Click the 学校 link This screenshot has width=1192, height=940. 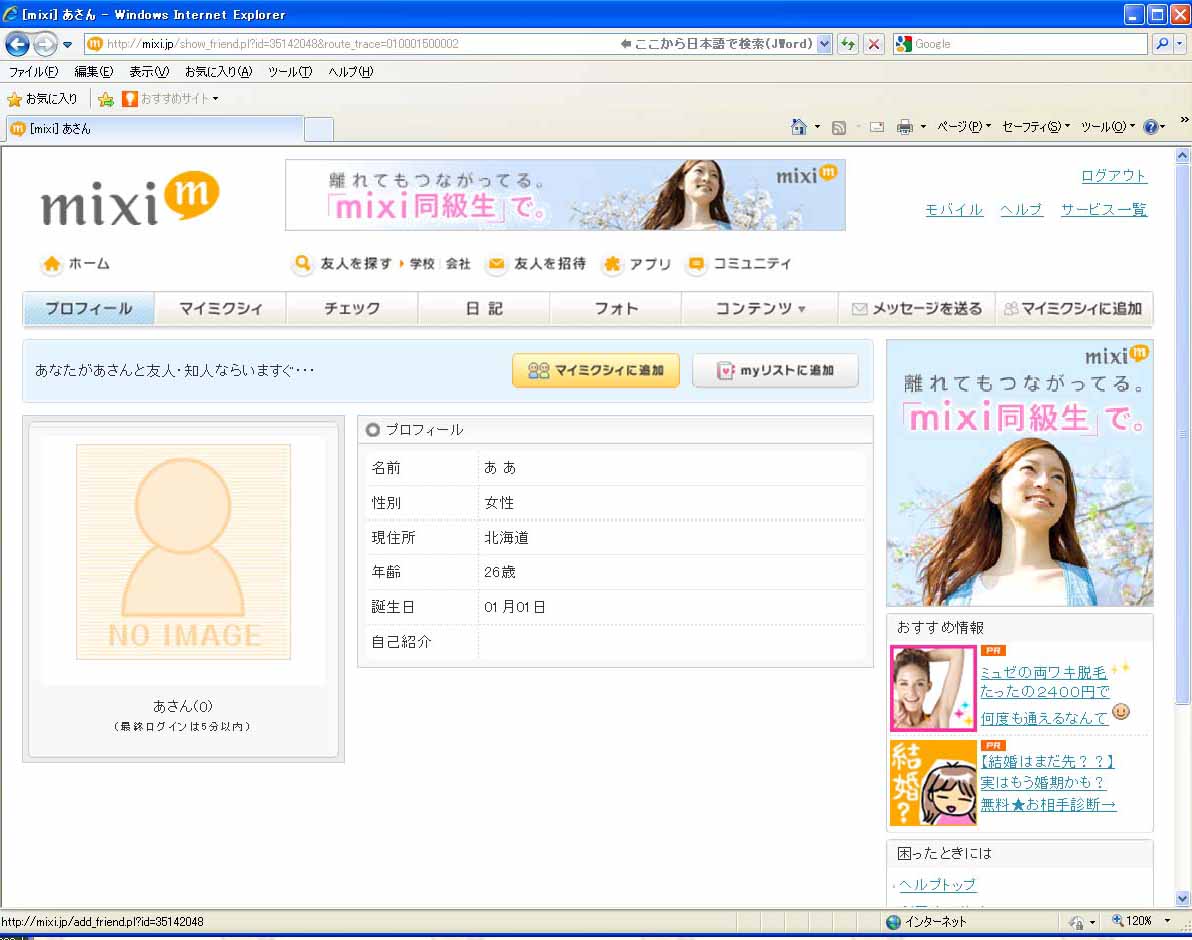[422, 264]
